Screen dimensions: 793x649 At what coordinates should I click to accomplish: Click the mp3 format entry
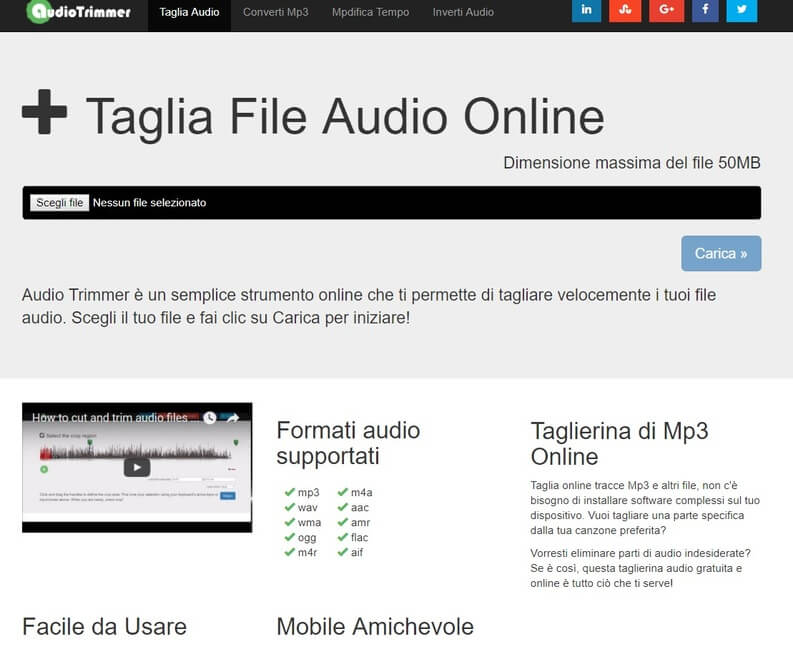(302, 492)
